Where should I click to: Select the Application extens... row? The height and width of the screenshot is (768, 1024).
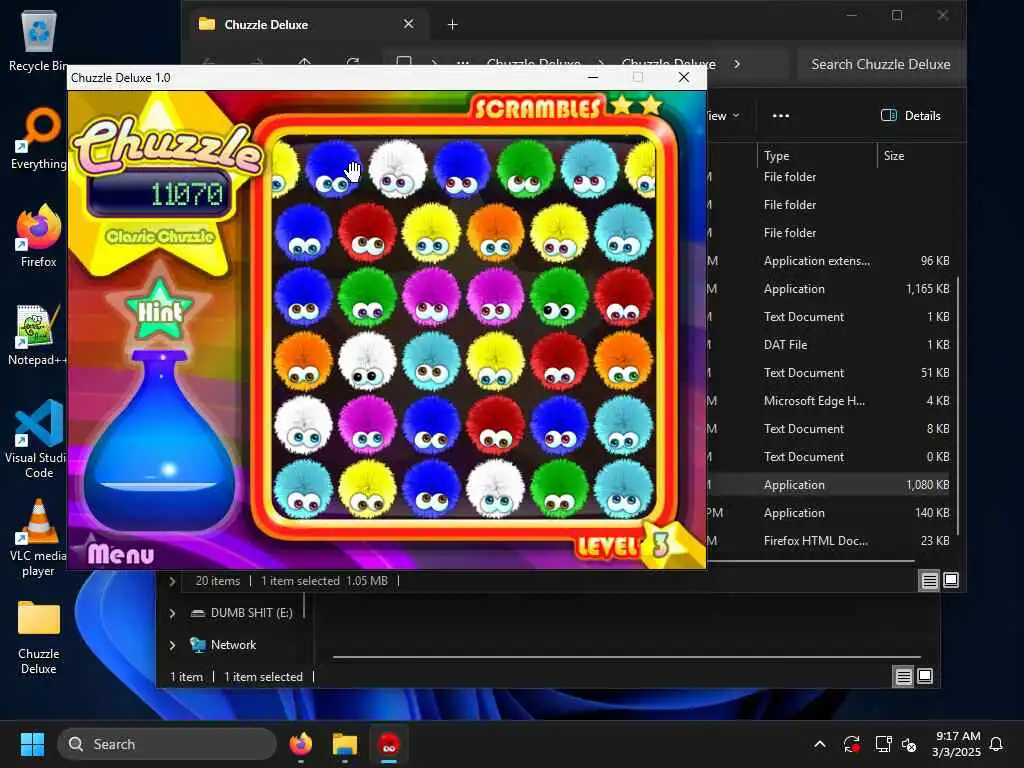pyautogui.click(x=829, y=261)
